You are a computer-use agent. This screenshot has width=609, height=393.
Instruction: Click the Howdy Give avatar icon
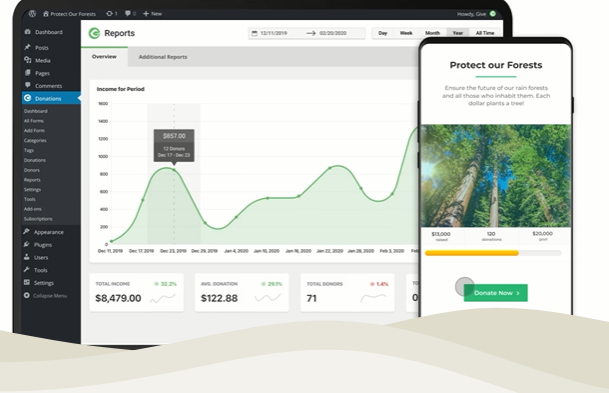pos(492,14)
